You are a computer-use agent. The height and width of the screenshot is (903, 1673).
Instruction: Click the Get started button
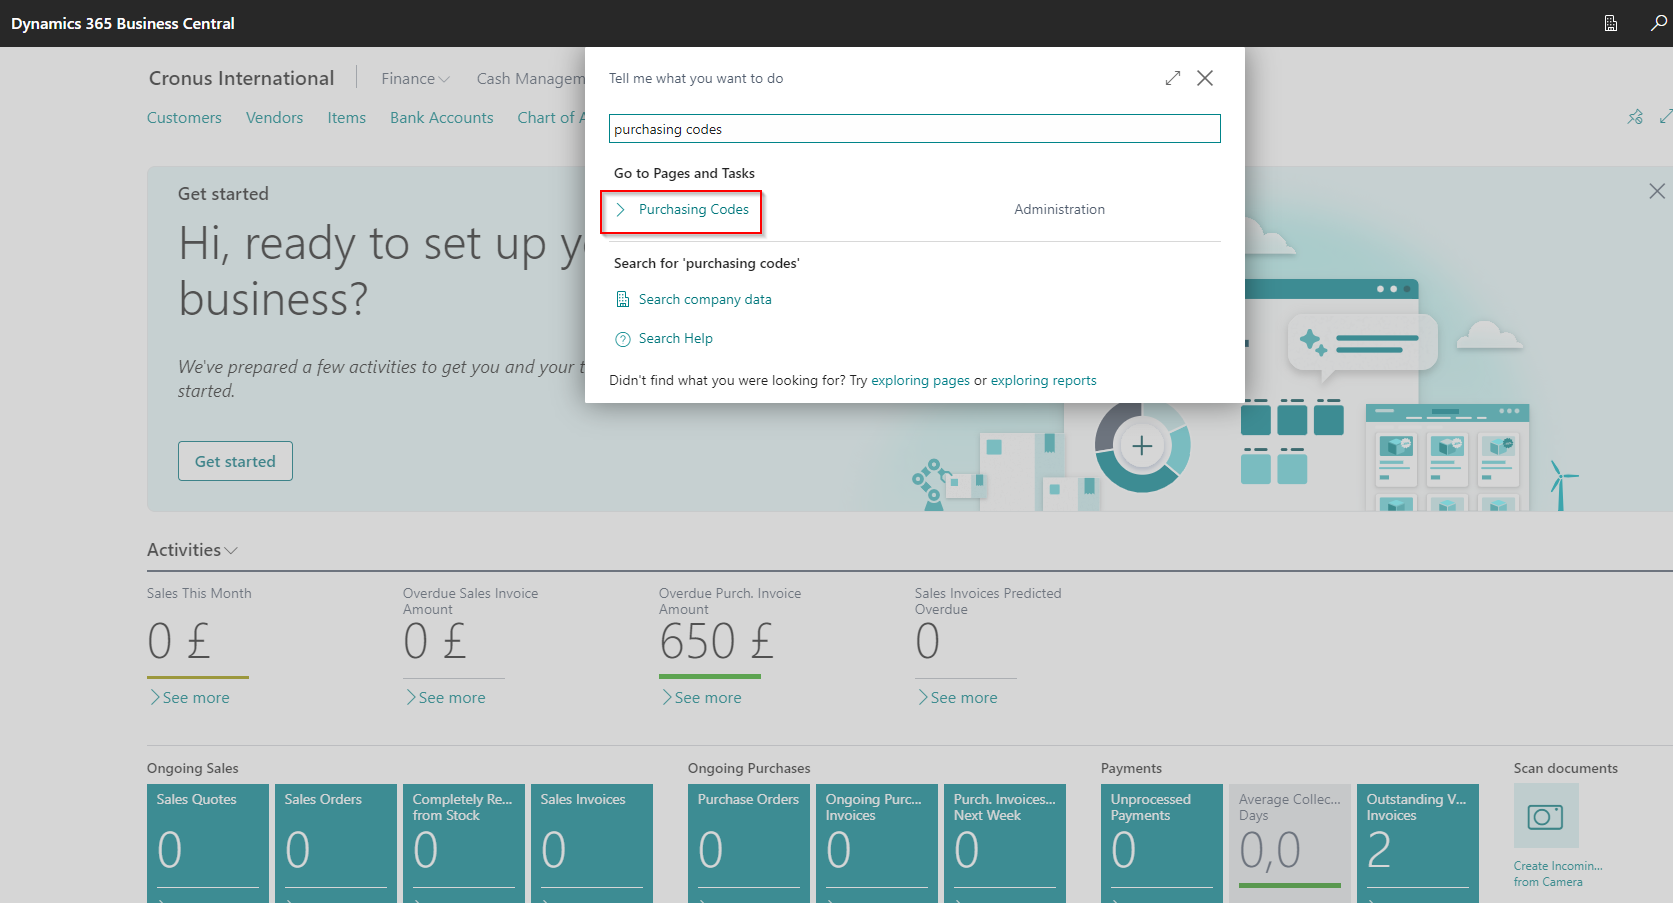(x=235, y=461)
